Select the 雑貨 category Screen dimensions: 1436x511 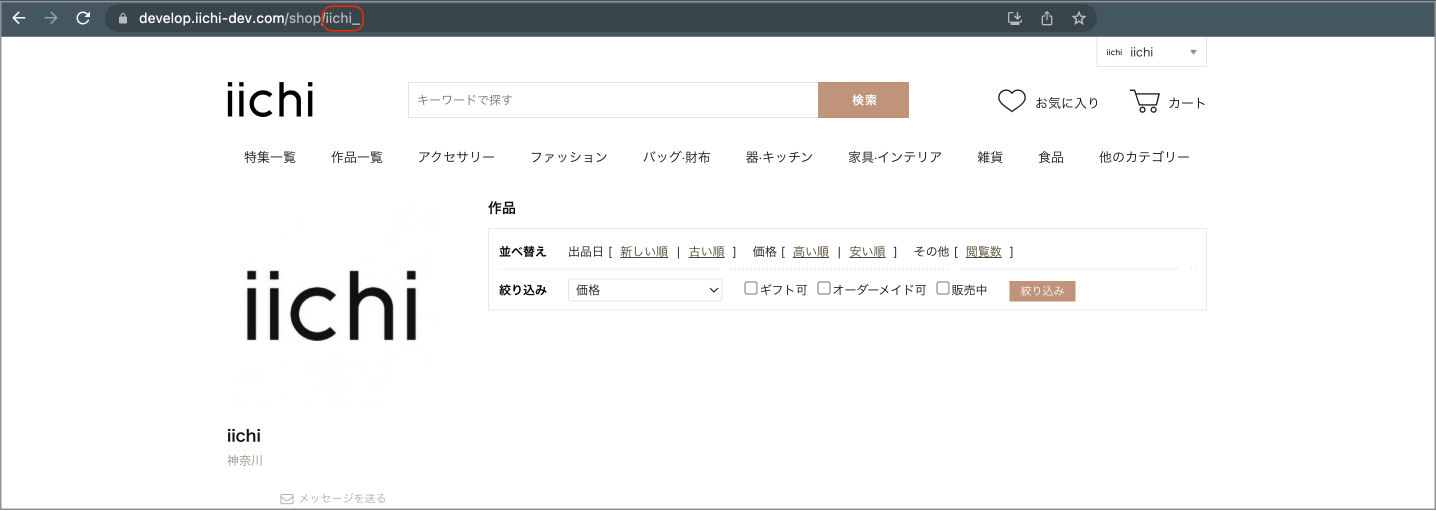[x=990, y=157]
